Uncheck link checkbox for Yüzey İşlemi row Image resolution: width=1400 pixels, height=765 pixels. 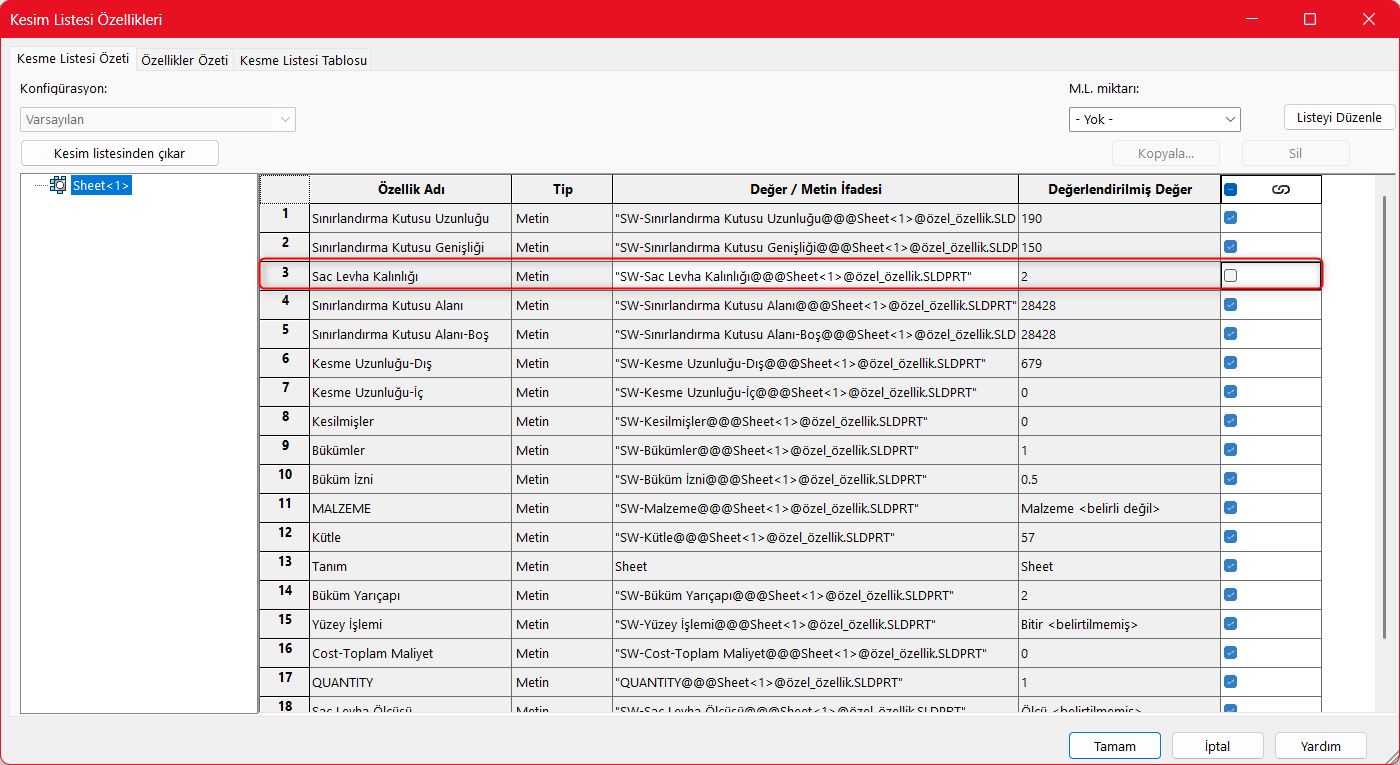click(x=1231, y=624)
